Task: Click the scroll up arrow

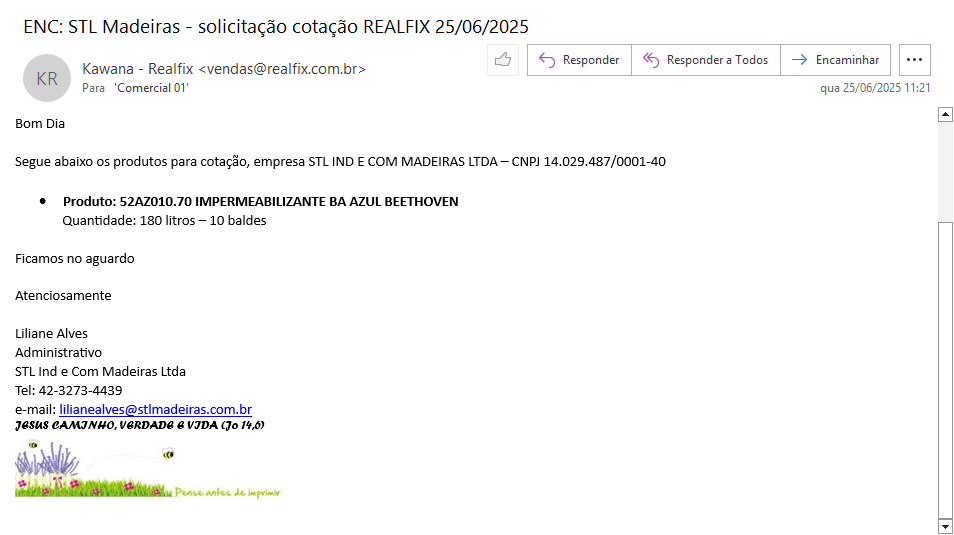Action: pos(944,115)
